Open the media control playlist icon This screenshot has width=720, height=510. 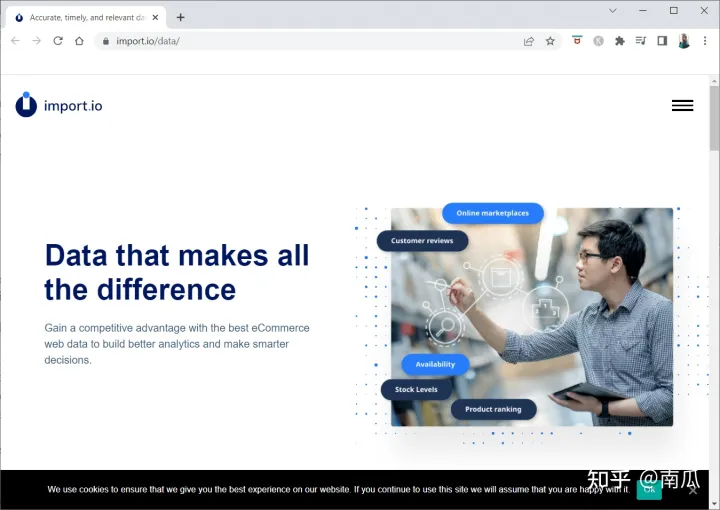tap(641, 41)
